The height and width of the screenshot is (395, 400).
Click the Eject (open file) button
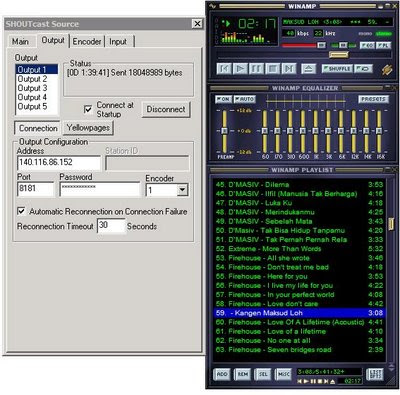tap(309, 69)
